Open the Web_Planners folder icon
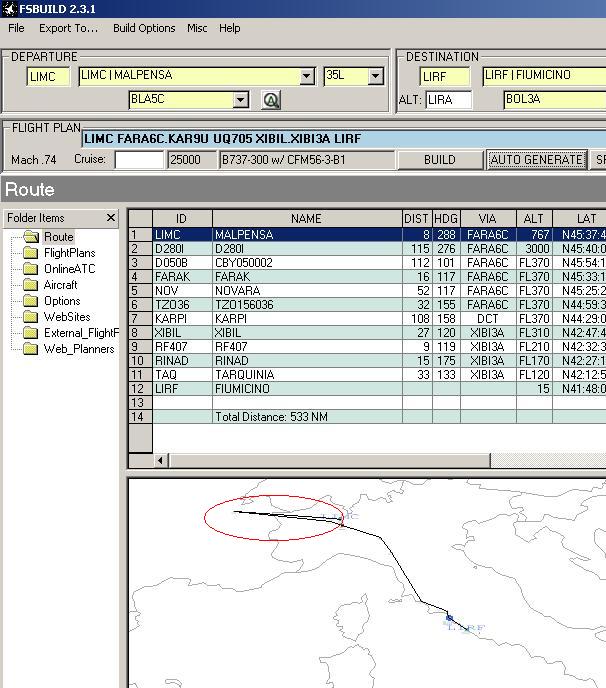The width and height of the screenshot is (606, 688). 30,349
